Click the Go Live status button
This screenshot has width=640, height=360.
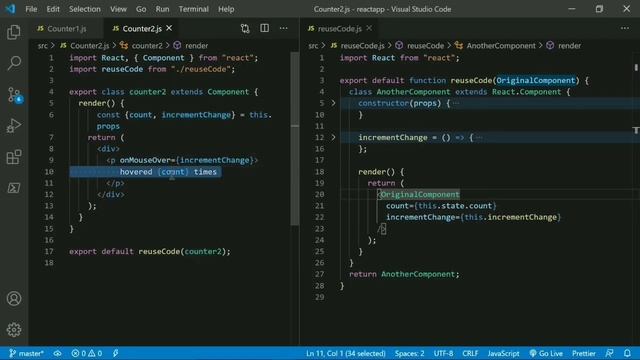pos(546,353)
